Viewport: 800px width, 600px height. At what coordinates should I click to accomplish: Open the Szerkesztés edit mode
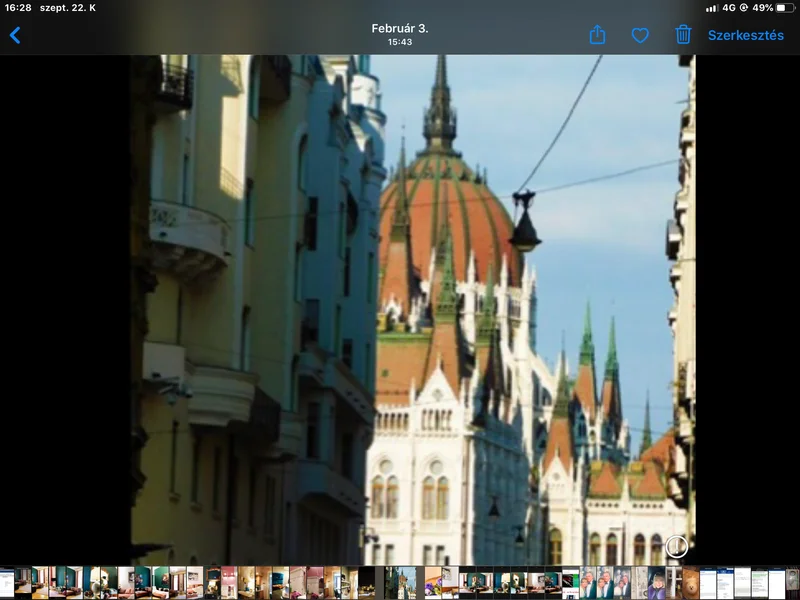[745, 35]
